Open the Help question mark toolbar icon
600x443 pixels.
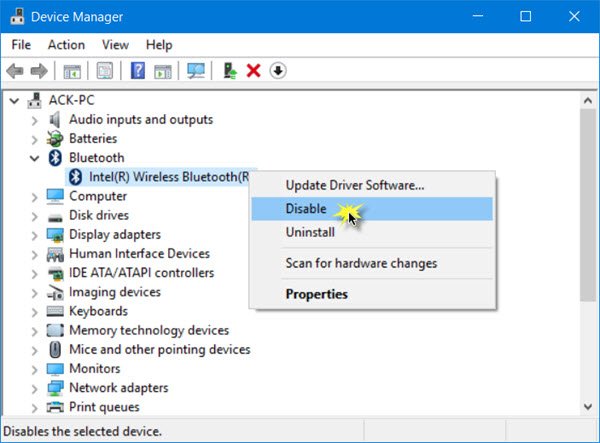[138, 71]
